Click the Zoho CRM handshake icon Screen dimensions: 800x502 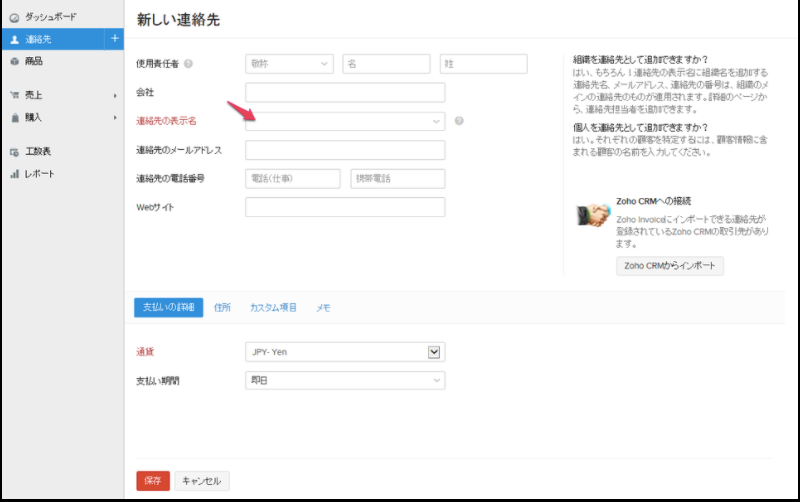pyautogui.click(x=593, y=216)
